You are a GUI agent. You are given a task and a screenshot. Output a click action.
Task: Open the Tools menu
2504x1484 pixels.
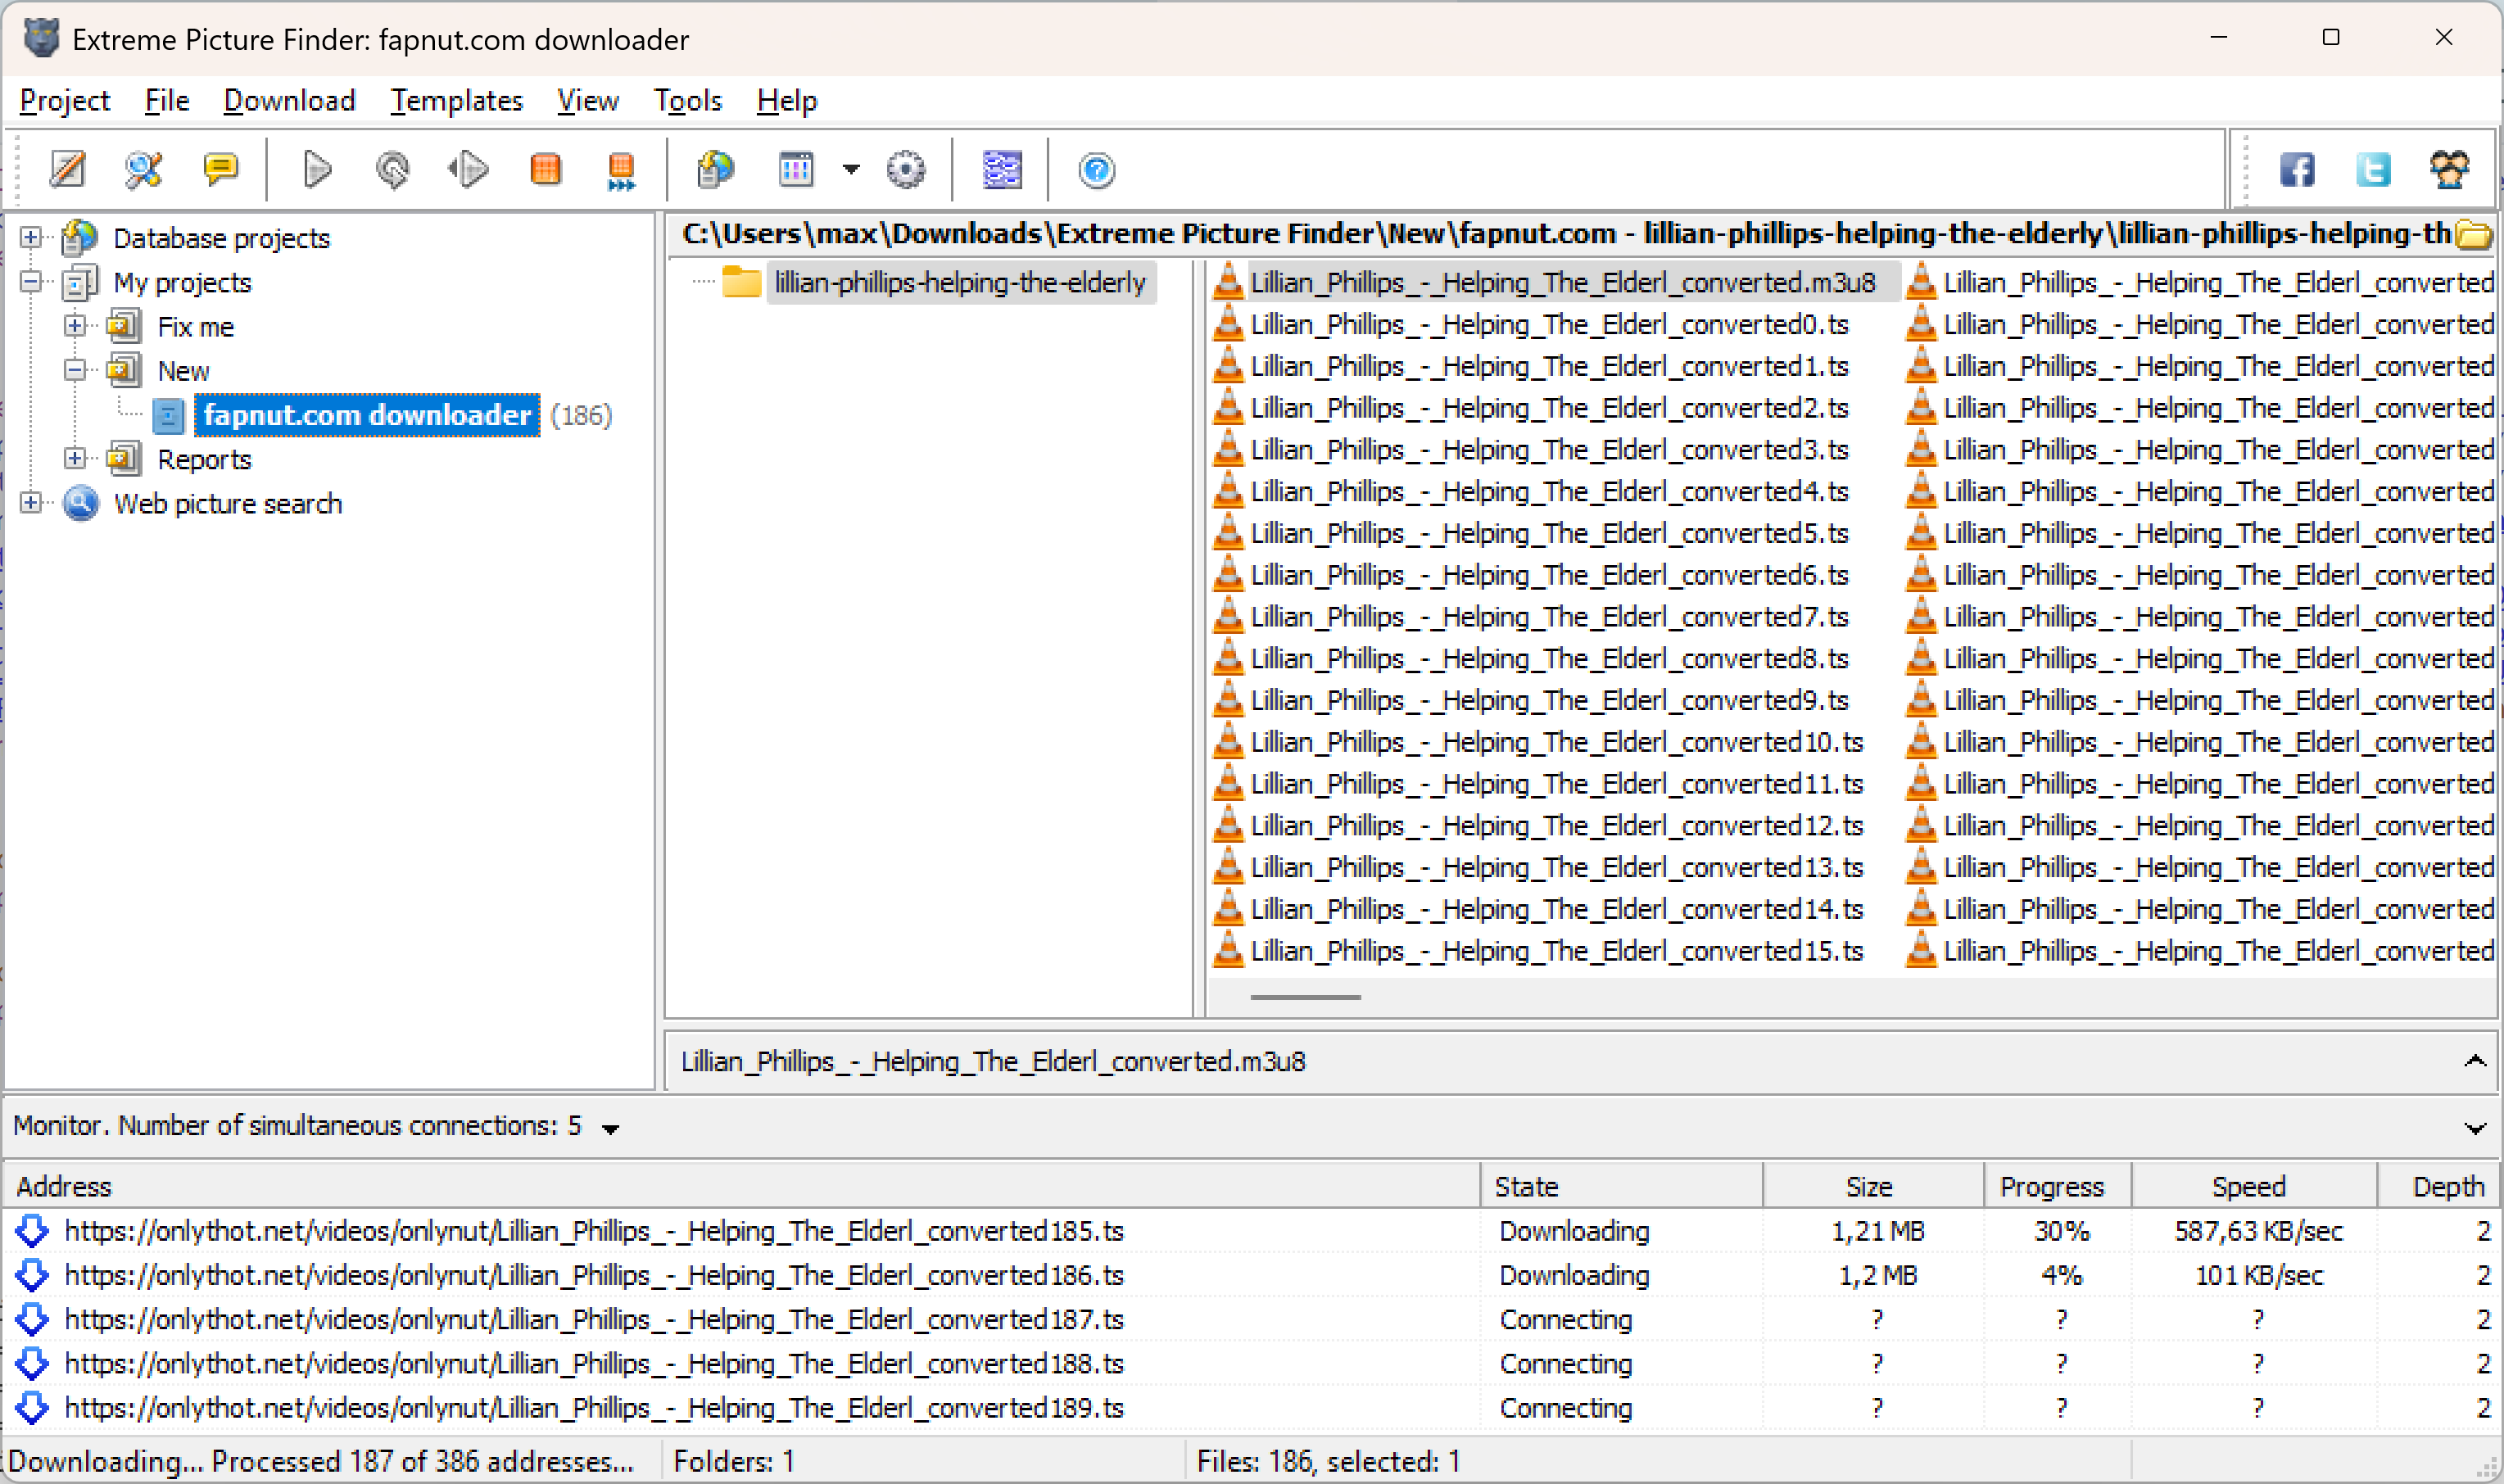pos(688,100)
